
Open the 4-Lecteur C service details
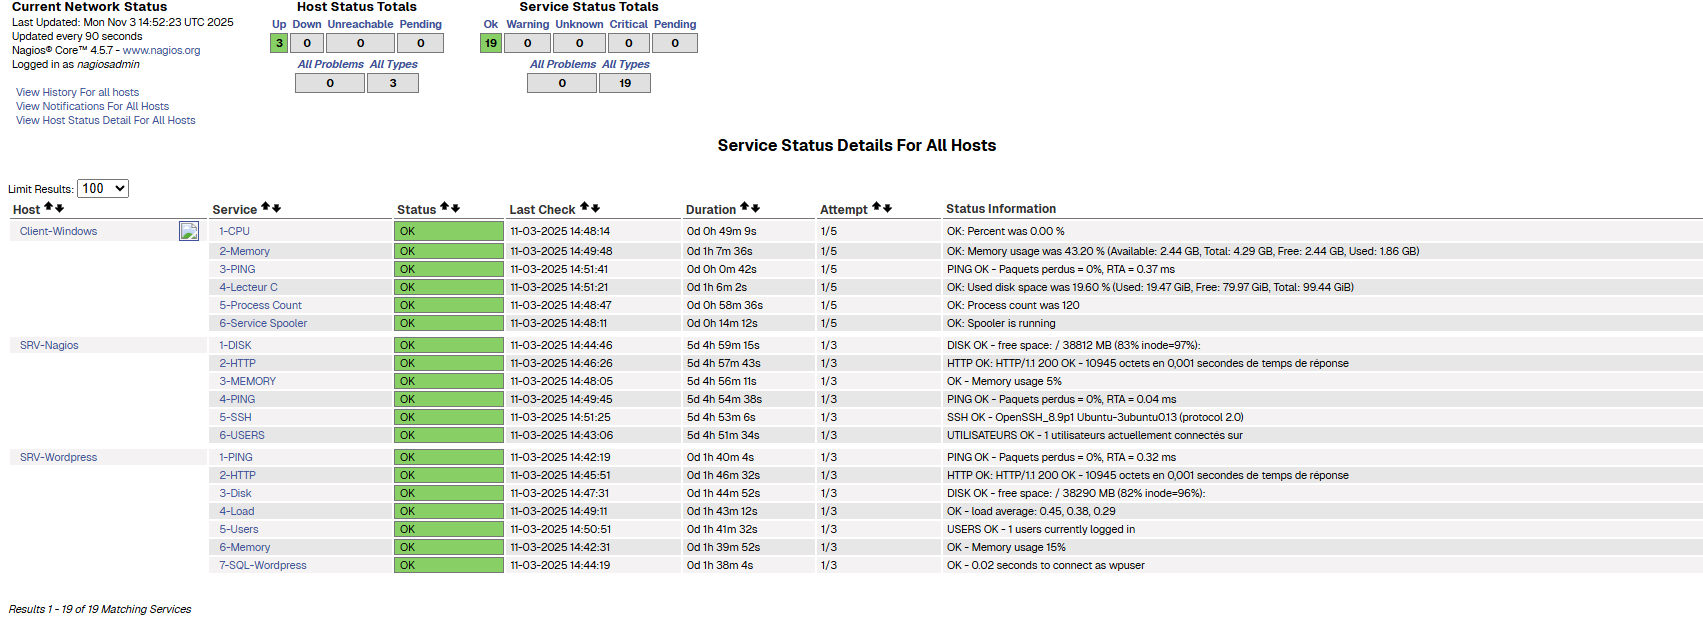pyautogui.click(x=248, y=287)
